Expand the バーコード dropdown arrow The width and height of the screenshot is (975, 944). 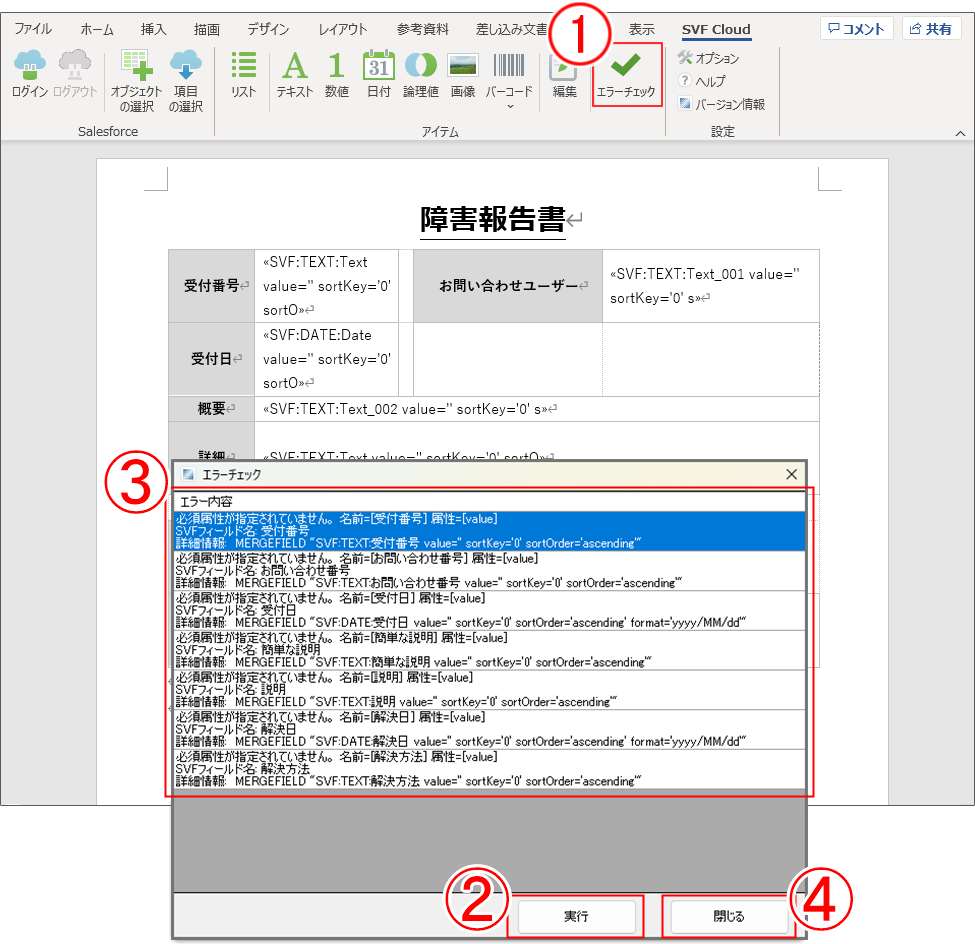tap(510, 105)
